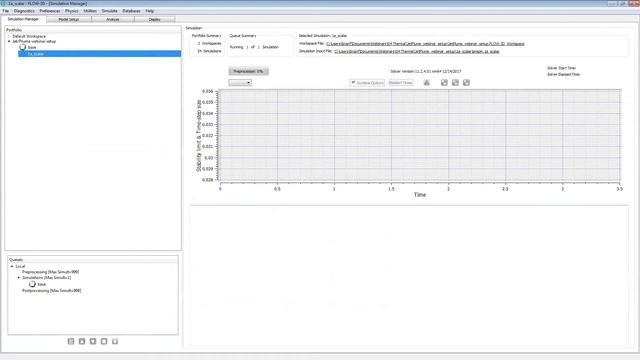Switch to the Display tab
640x360 pixels.
click(155, 20)
